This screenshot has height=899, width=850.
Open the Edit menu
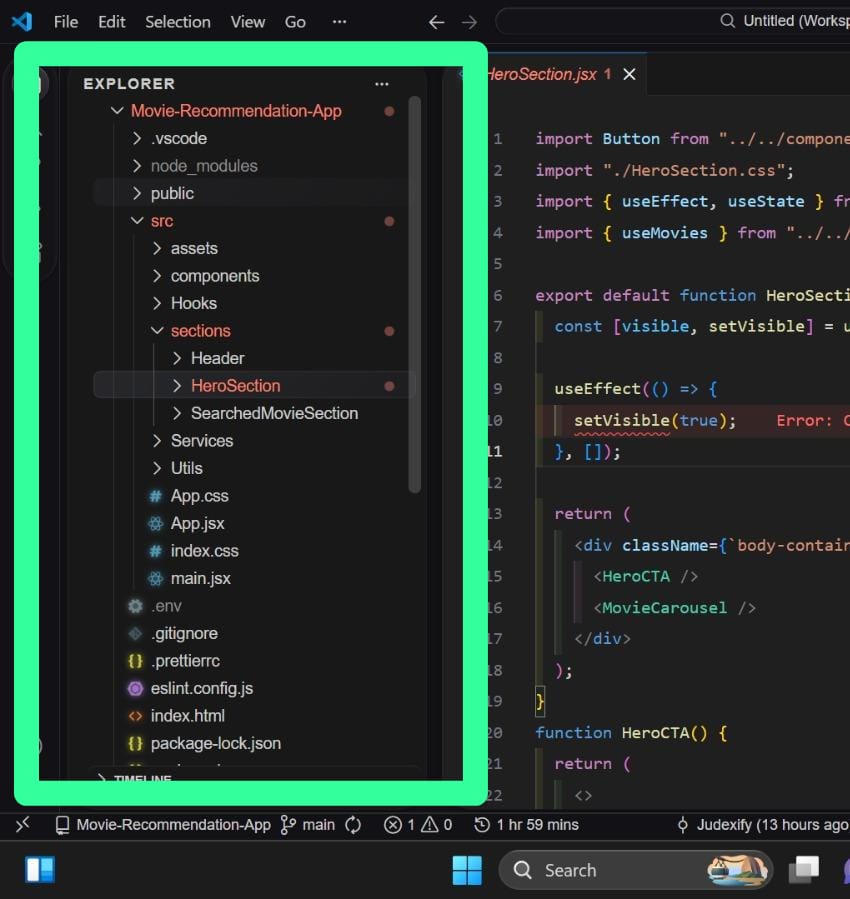click(x=112, y=22)
